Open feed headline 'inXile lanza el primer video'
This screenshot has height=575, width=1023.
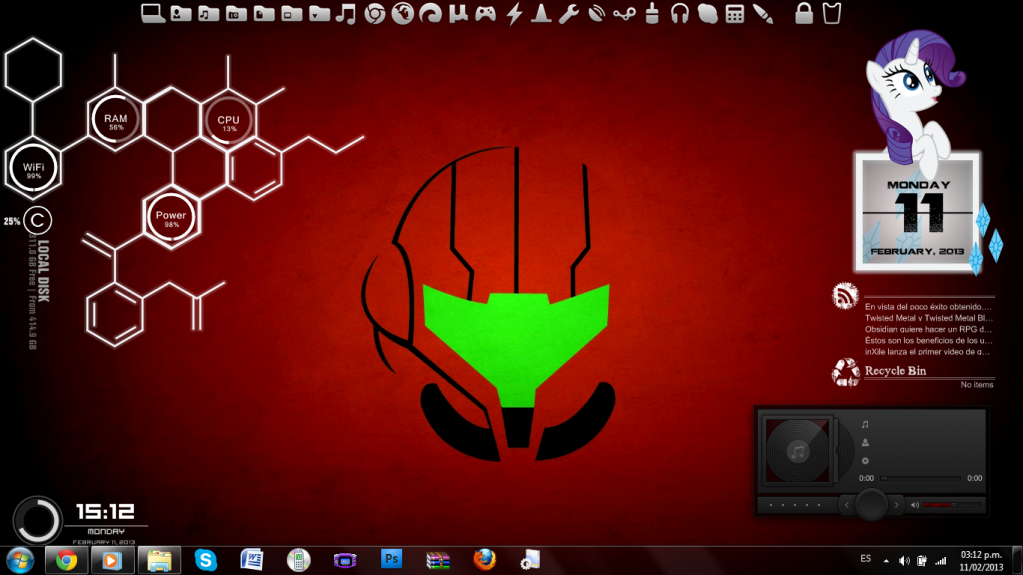point(928,351)
